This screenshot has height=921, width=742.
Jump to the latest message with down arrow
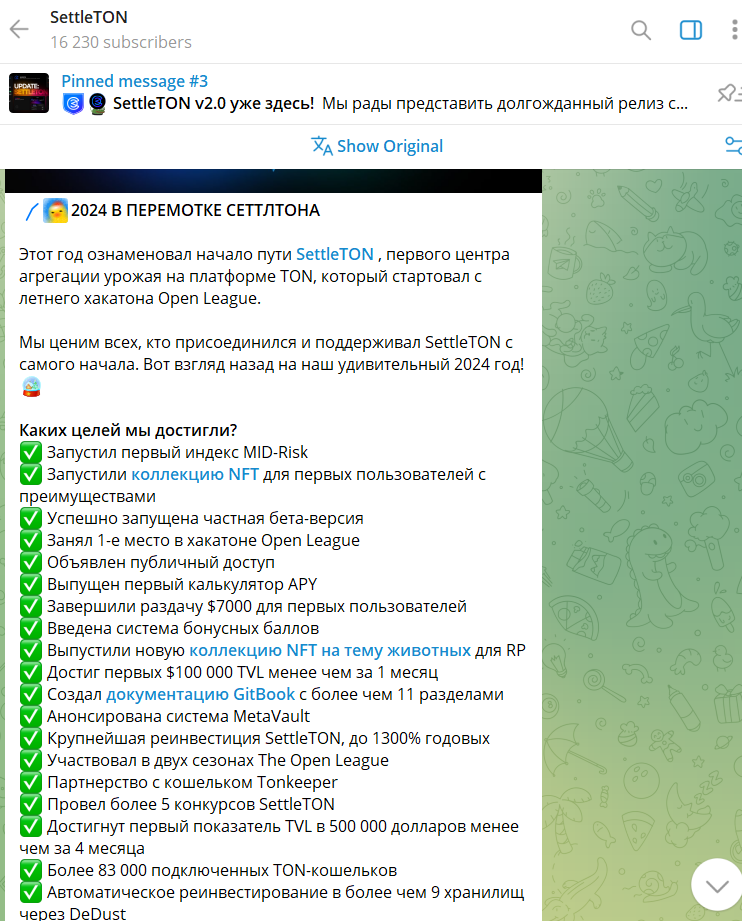click(x=716, y=886)
